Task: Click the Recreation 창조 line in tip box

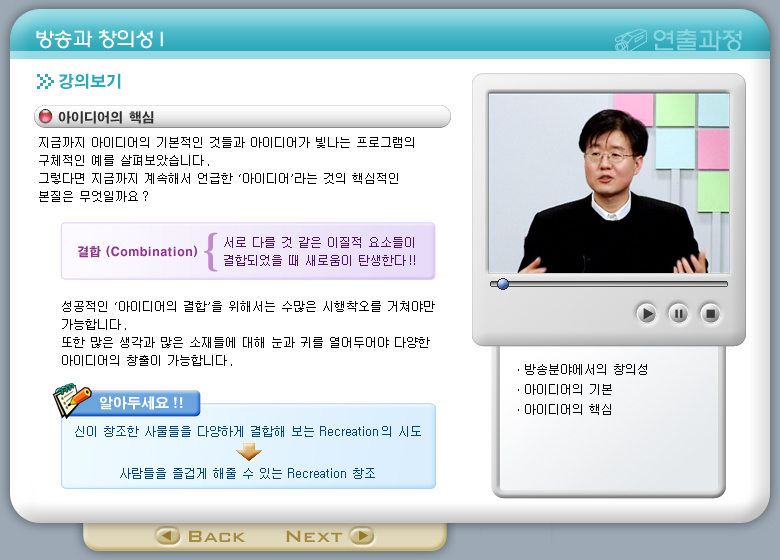Action: [248, 473]
